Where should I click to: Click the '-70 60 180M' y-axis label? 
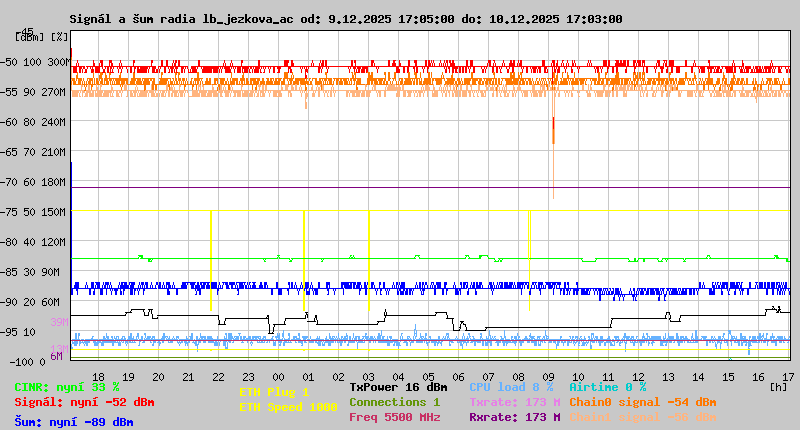[33, 182]
